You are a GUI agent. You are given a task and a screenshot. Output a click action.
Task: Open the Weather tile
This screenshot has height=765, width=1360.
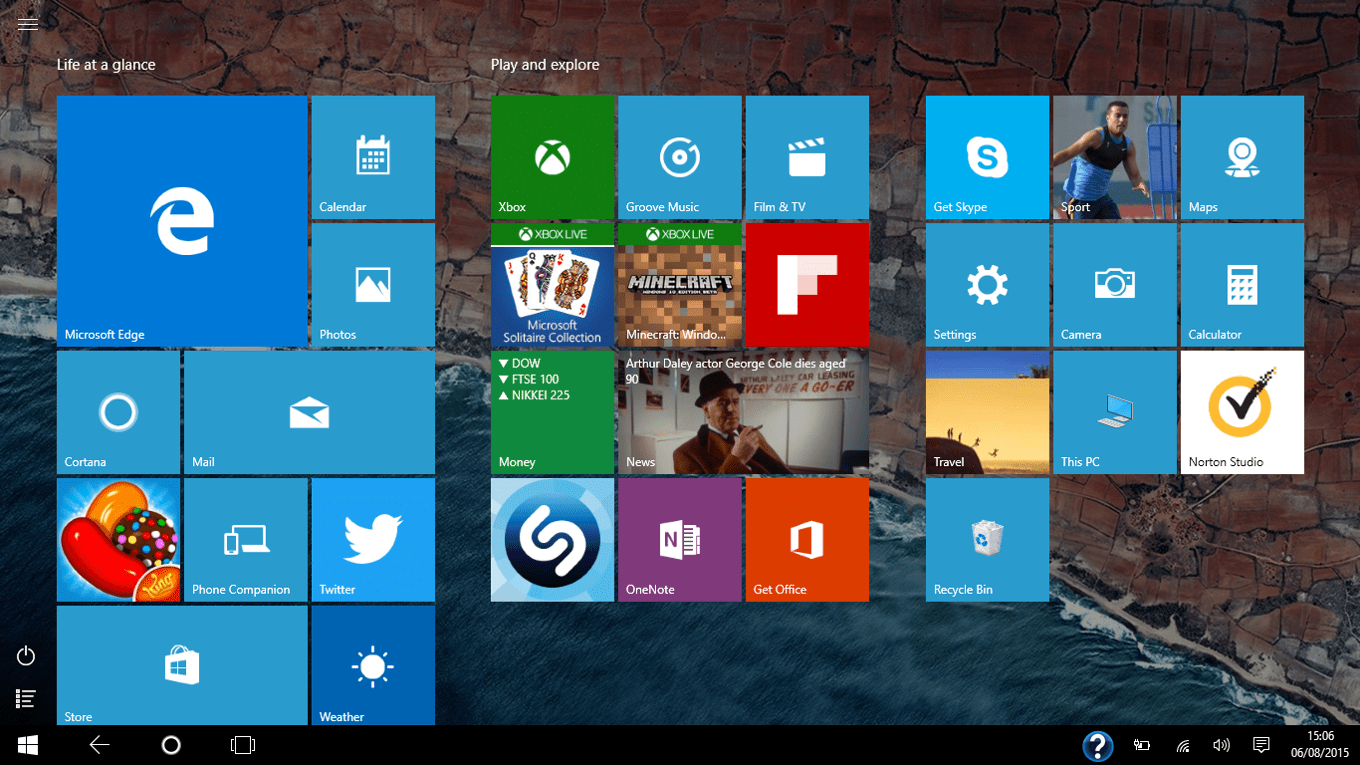click(x=373, y=665)
